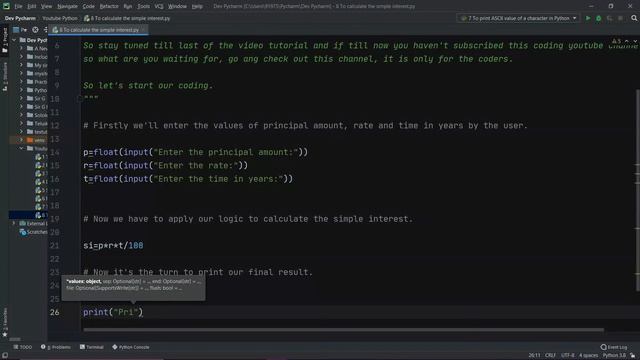Expand the 'Solole' folder chevron
The width and height of the screenshot is (640, 360).
coord(22,115)
